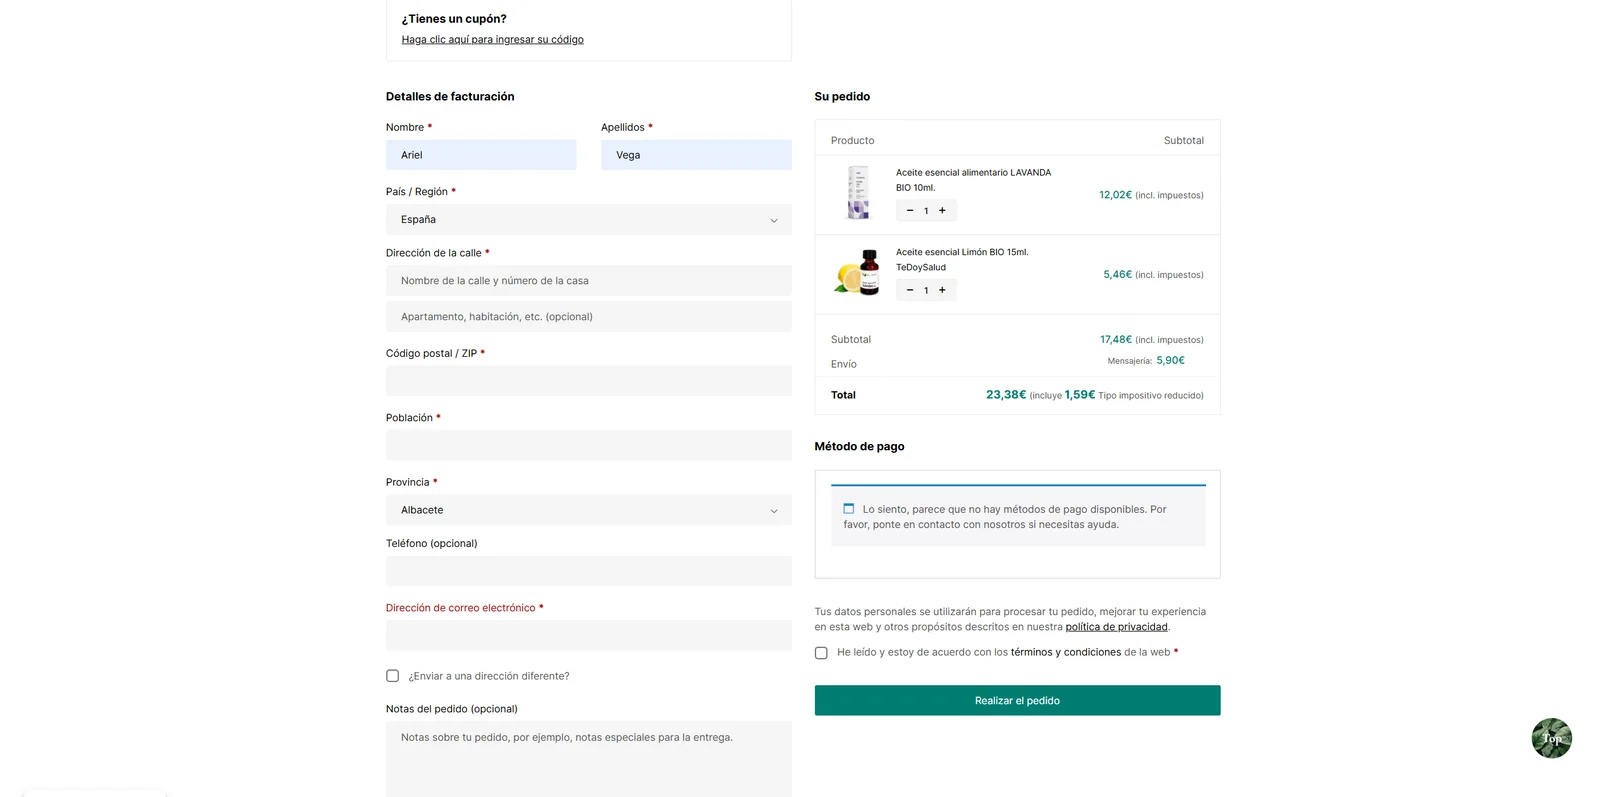Click 'Haga clic aquí para ingresar su código'
The height and width of the screenshot is (797, 1600).
pos(492,40)
